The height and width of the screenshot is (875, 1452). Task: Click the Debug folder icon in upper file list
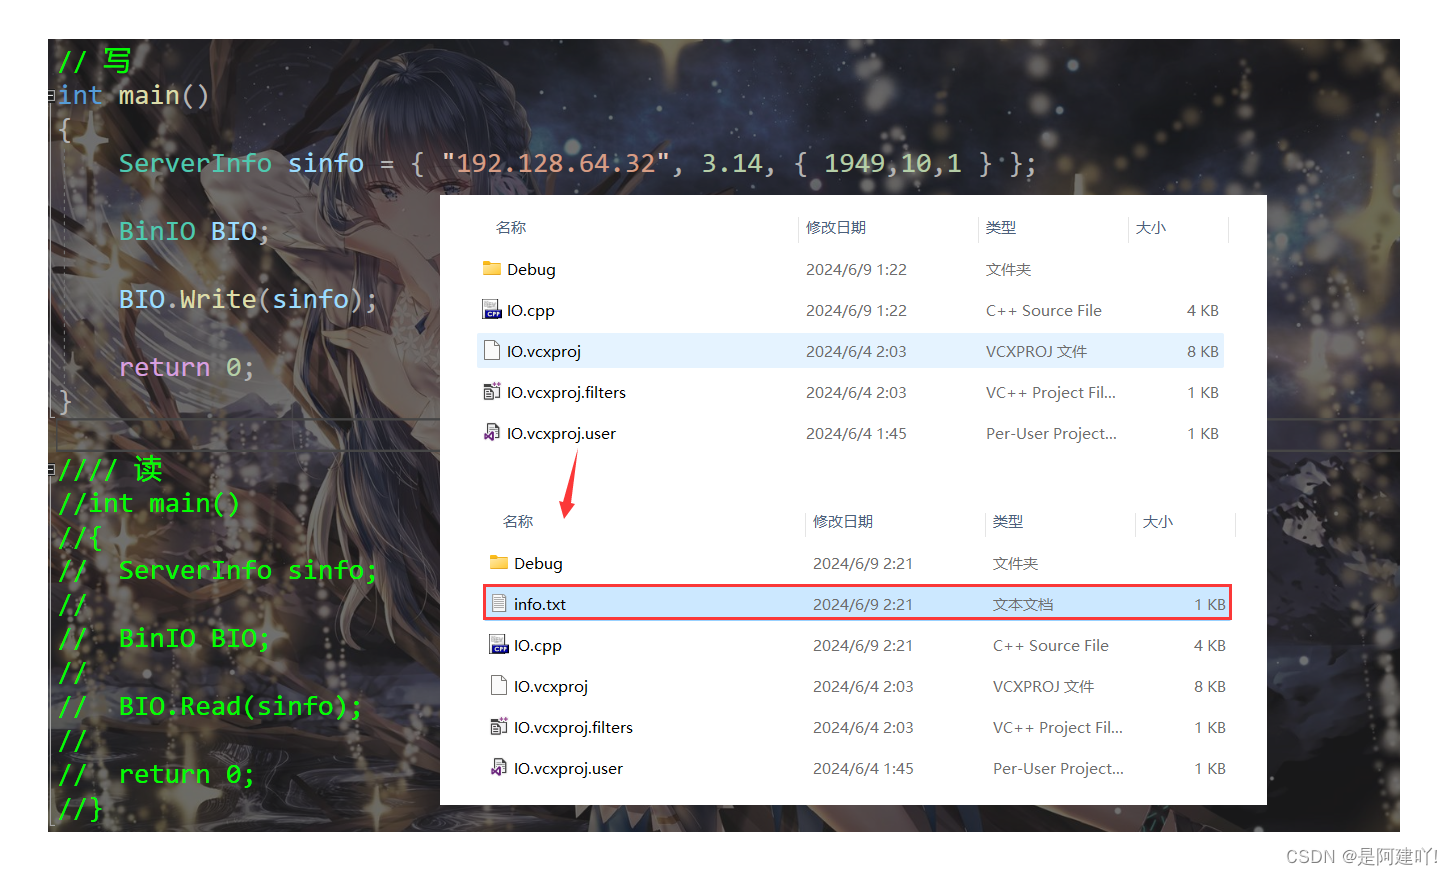click(491, 269)
